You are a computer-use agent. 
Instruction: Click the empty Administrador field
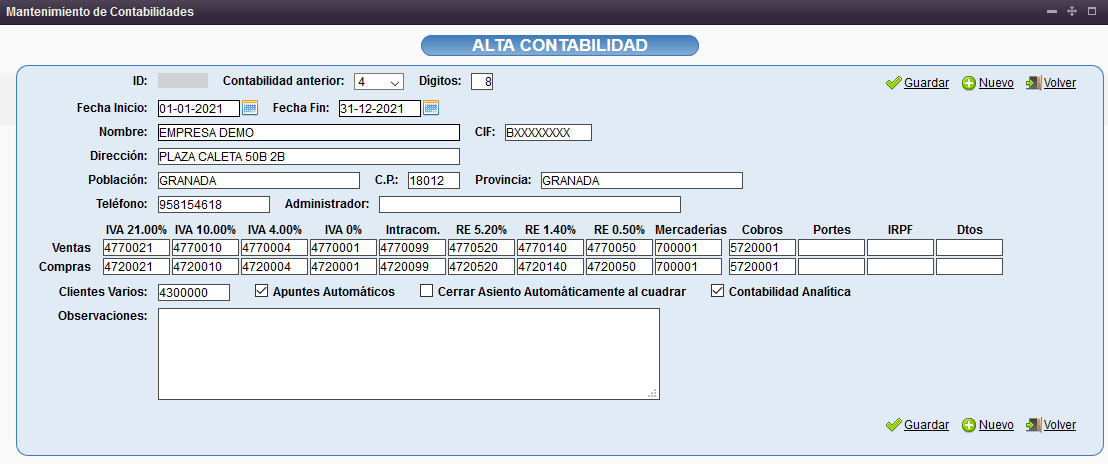click(530, 204)
